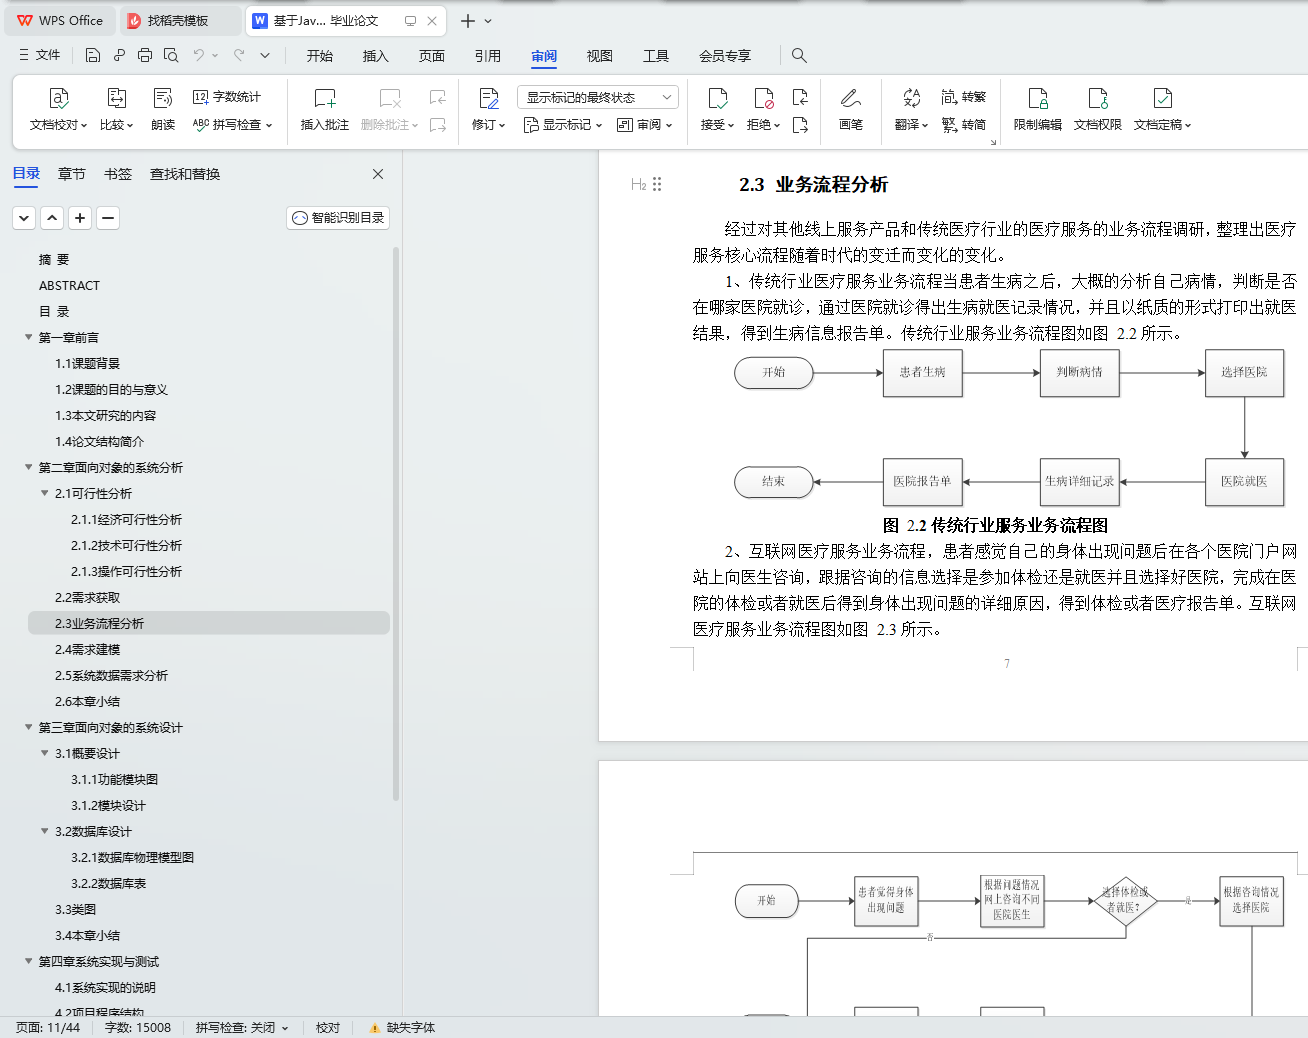Click 插入批注 to insert a comment
The width and height of the screenshot is (1308, 1038).
click(325, 109)
